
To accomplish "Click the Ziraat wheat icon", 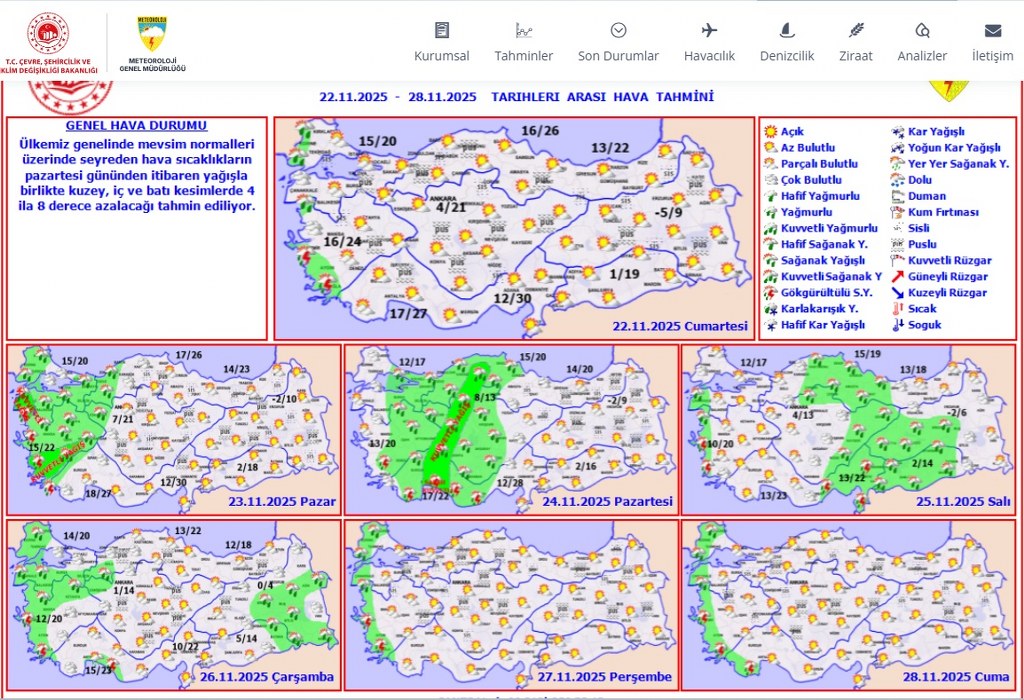I will pyautogui.click(x=856, y=30).
